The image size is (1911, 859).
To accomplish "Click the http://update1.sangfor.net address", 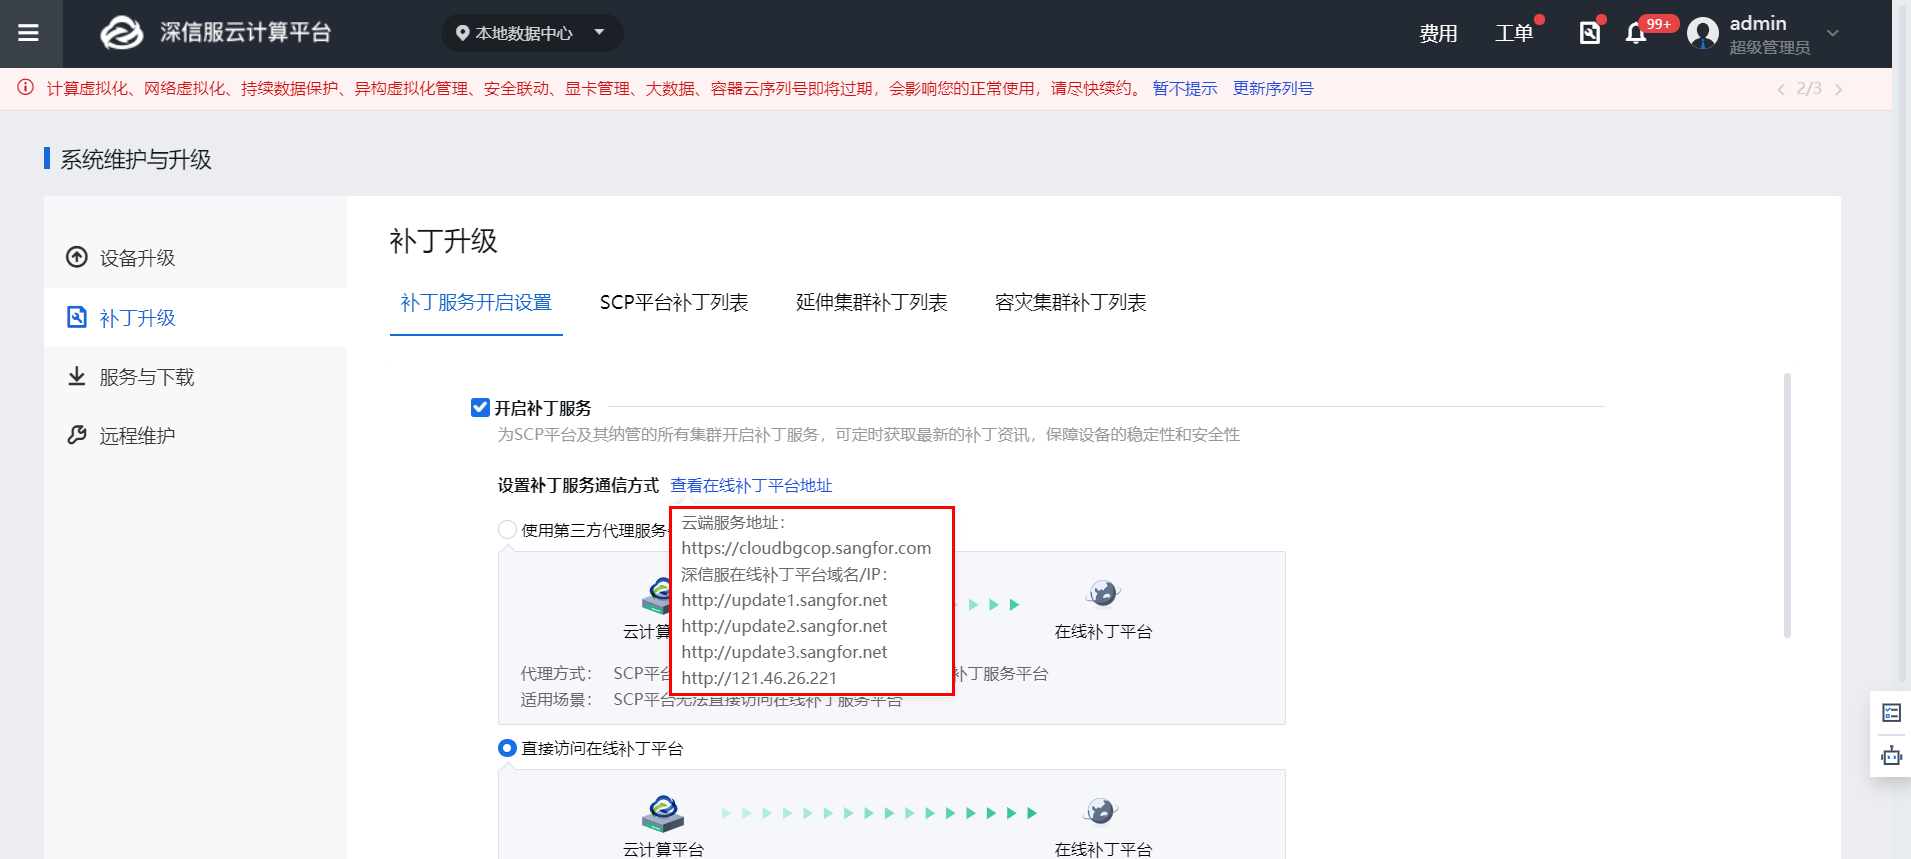I will [784, 600].
